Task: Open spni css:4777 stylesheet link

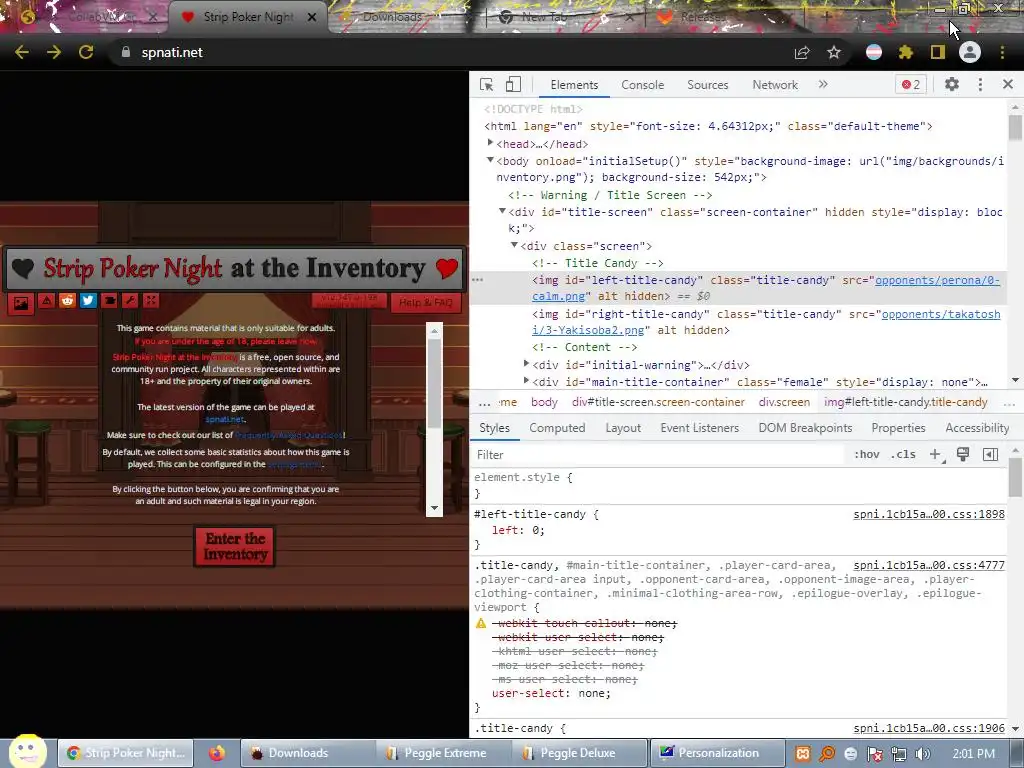Action: point(929,566)
